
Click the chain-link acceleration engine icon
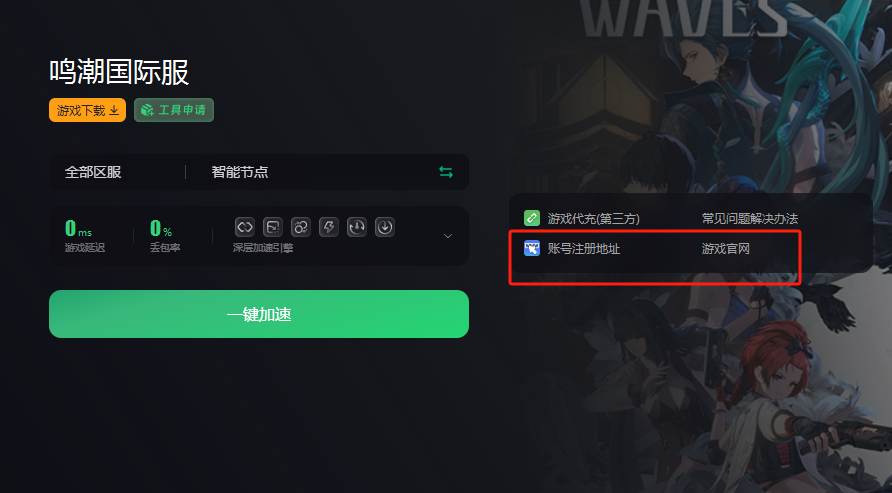tap(245, 227)
